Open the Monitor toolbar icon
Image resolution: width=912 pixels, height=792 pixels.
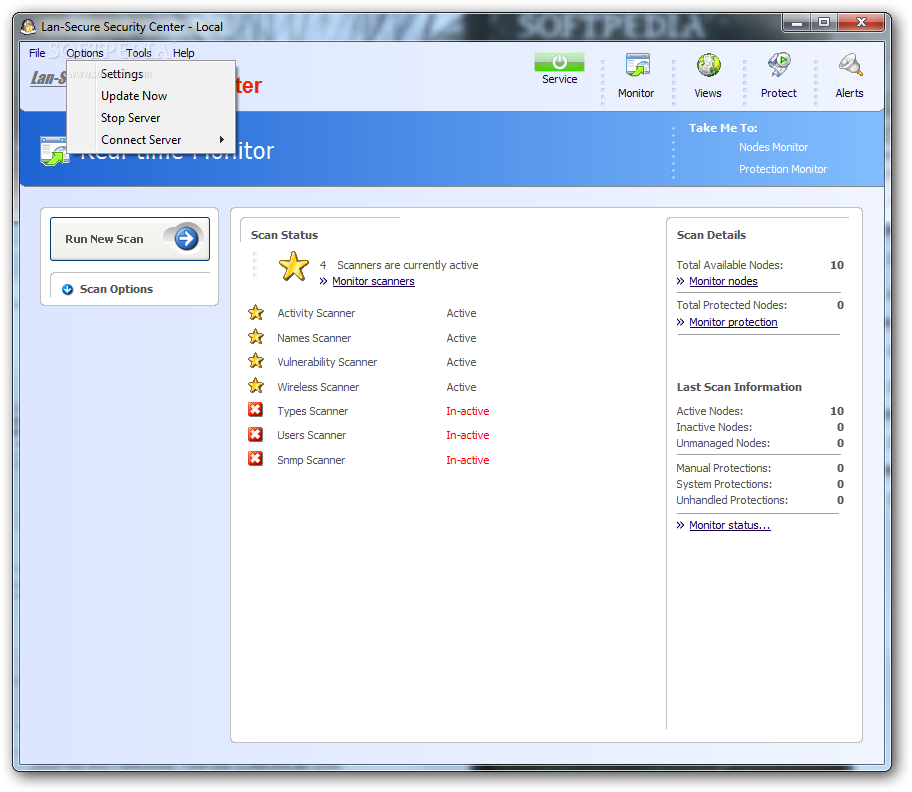tap(637, 65)
